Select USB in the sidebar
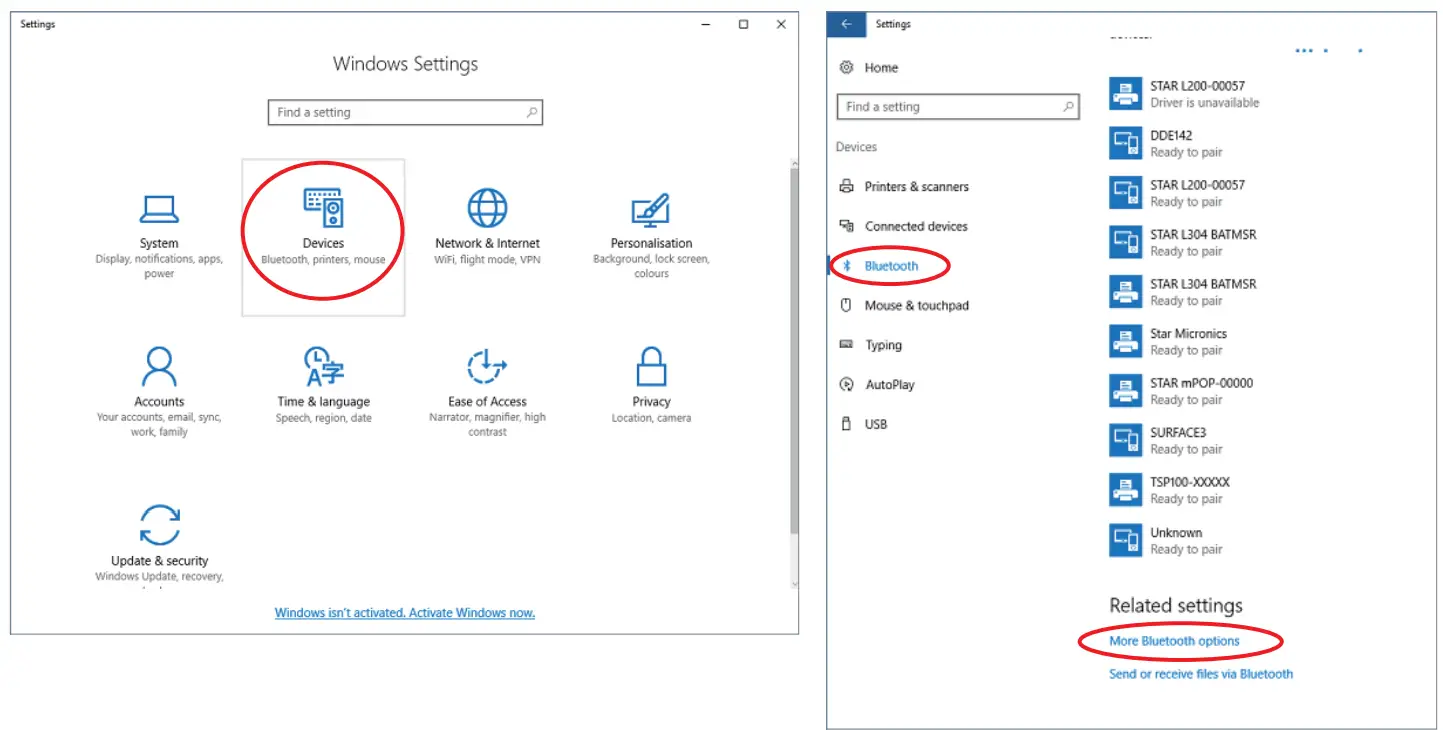Image resolution: width=1443 pixels, height=730 pixels. click(x=872, y=423)
